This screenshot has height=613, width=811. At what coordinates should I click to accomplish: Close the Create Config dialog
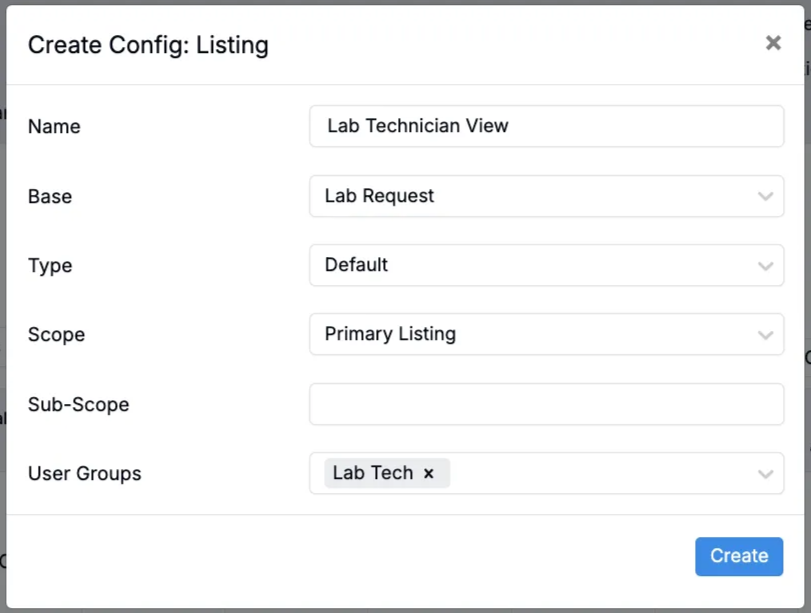tap(773, 43)
